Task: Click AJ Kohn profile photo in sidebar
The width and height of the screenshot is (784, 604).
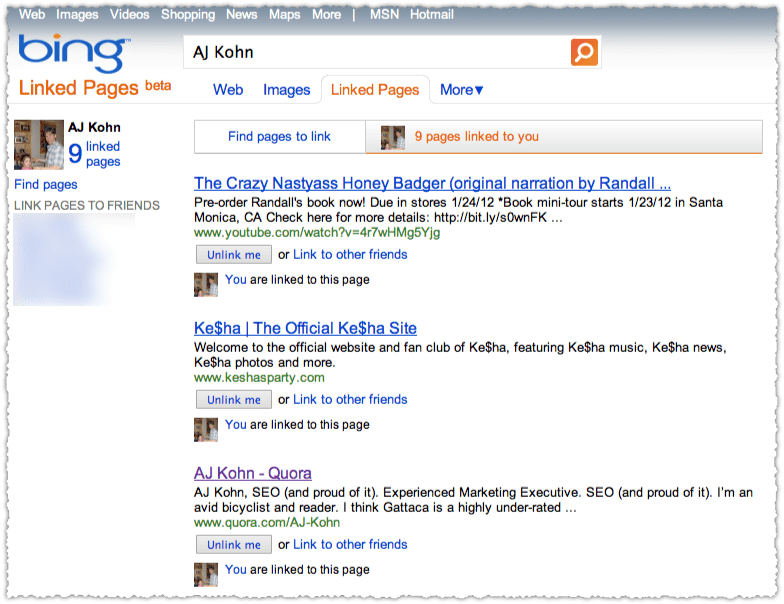Action: [39, 144]
